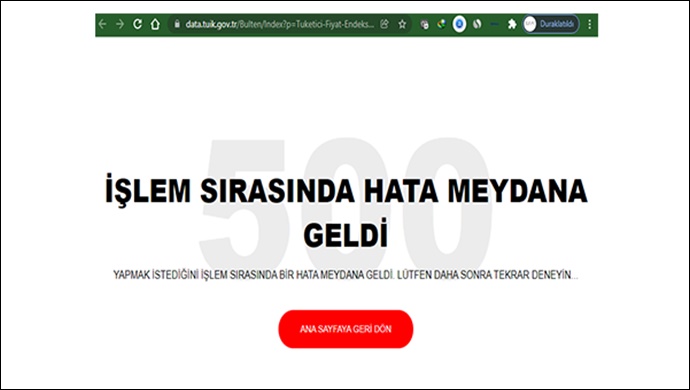This screenshot has height=390, width=690.
Task: Open the Extensions puzzle menu
Action: click(x=512, y=24)
